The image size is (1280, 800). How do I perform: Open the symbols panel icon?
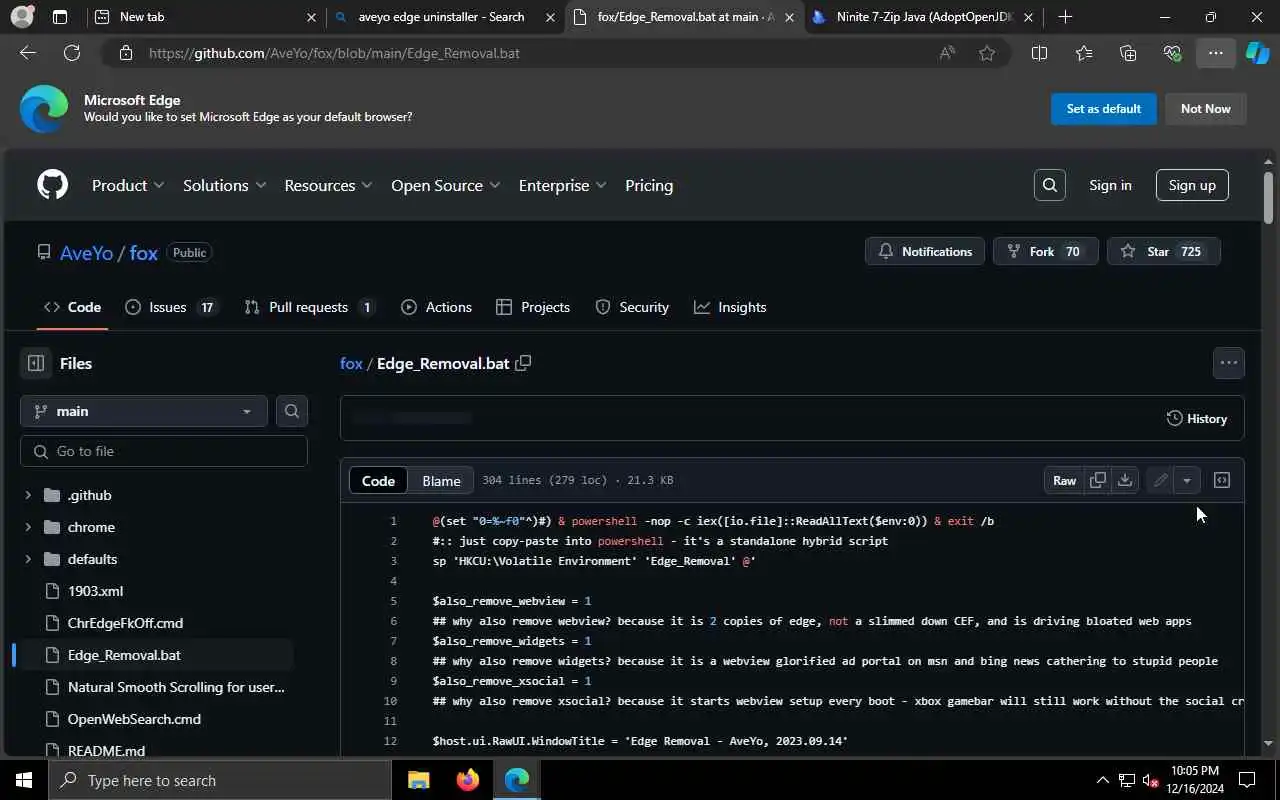pyautogui.click(x=1221, y=480)
